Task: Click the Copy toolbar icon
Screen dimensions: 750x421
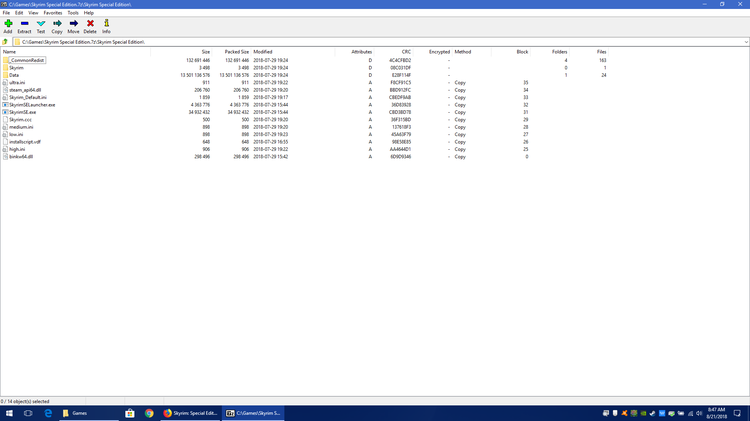Action: [x=57, y=26]
